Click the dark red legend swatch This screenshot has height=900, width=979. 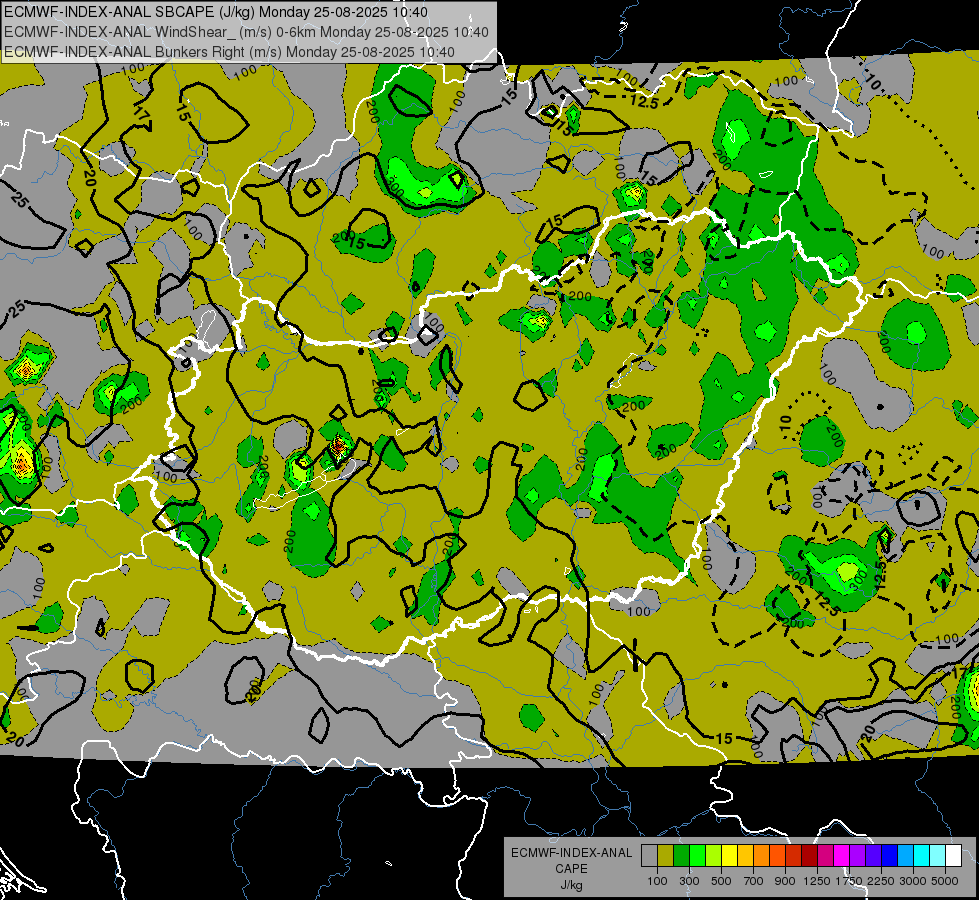tap(809, 856)
